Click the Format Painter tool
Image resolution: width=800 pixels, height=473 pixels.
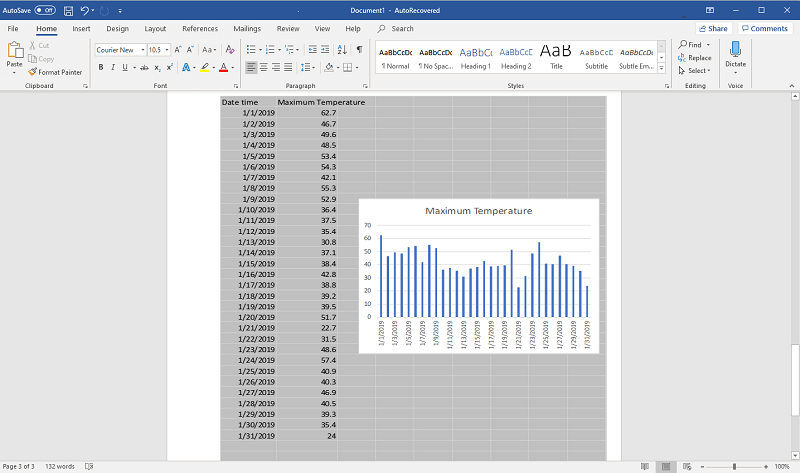(x=55, y=72)
